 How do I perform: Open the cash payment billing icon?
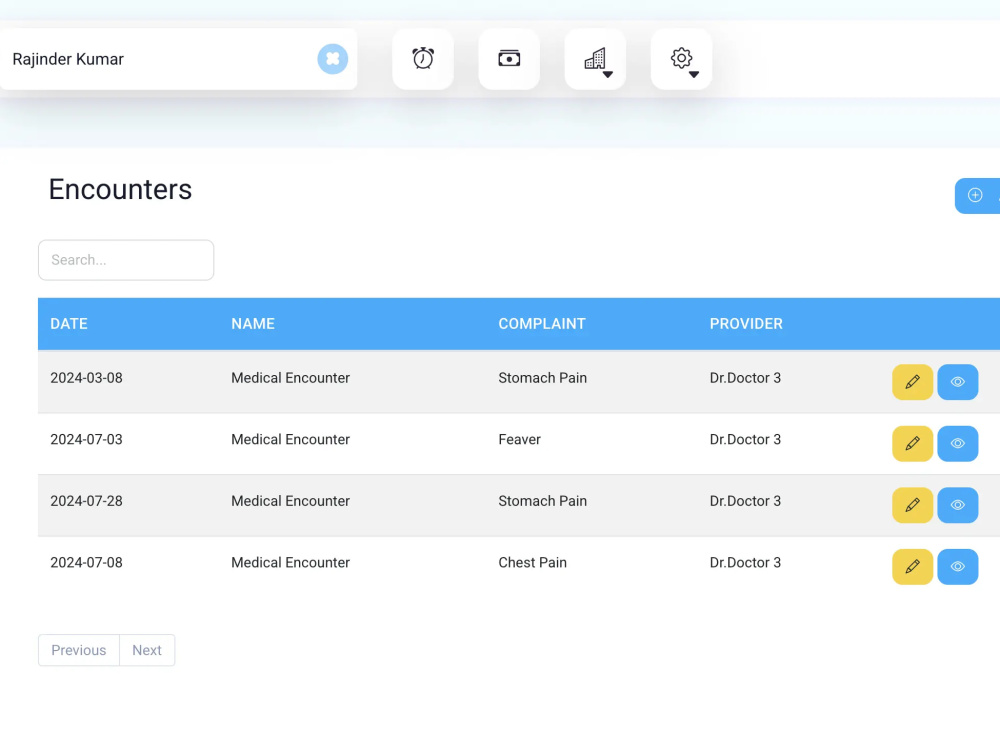pos(509,59)
